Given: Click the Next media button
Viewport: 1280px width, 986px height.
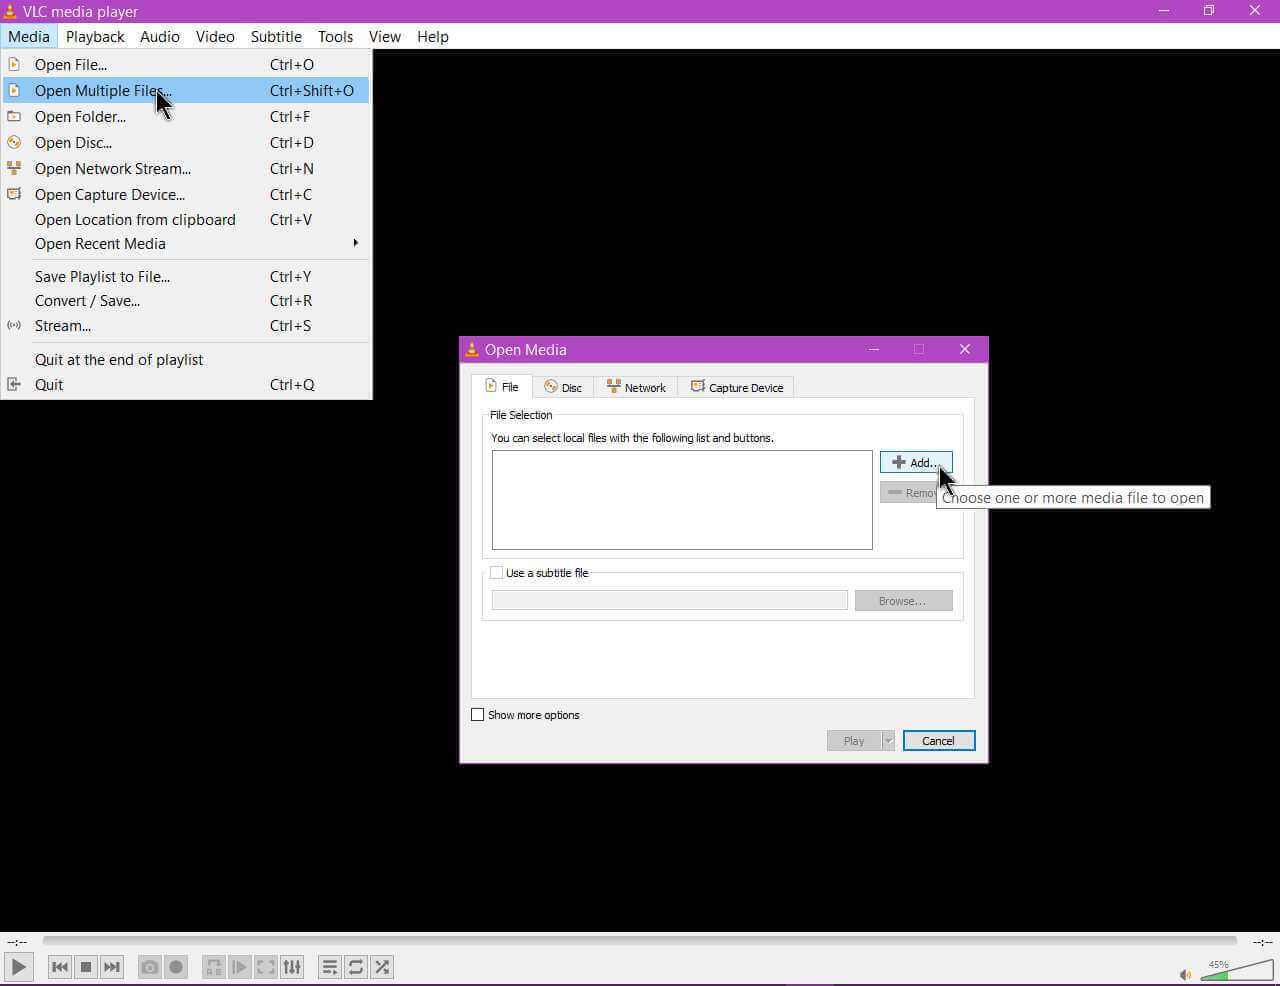Looking at the screenshot, I should pyautogui.click(x=112, y=967).
